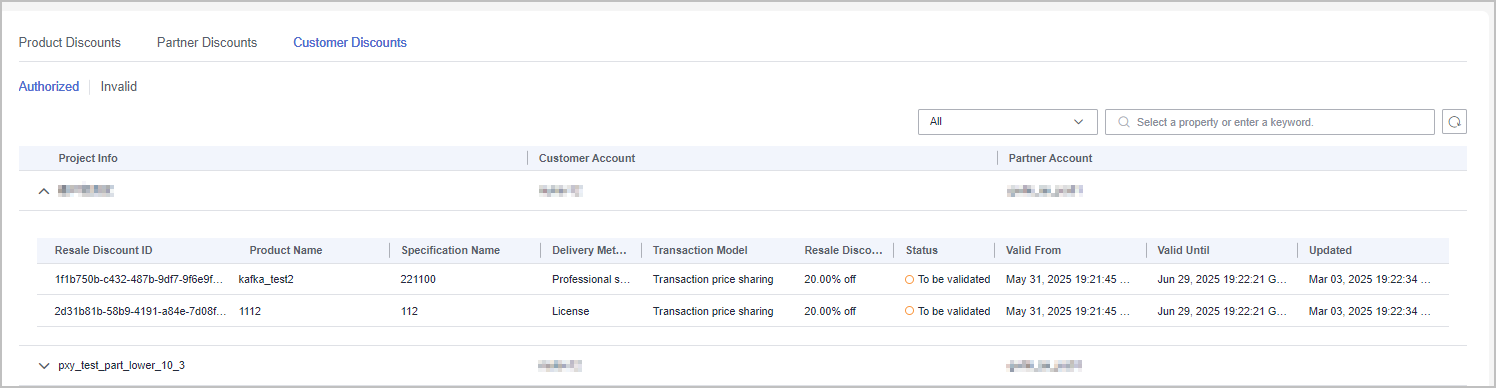Collapse the expanded first project row
Screen dimensions: 1496x388
(x=43, y=190)
